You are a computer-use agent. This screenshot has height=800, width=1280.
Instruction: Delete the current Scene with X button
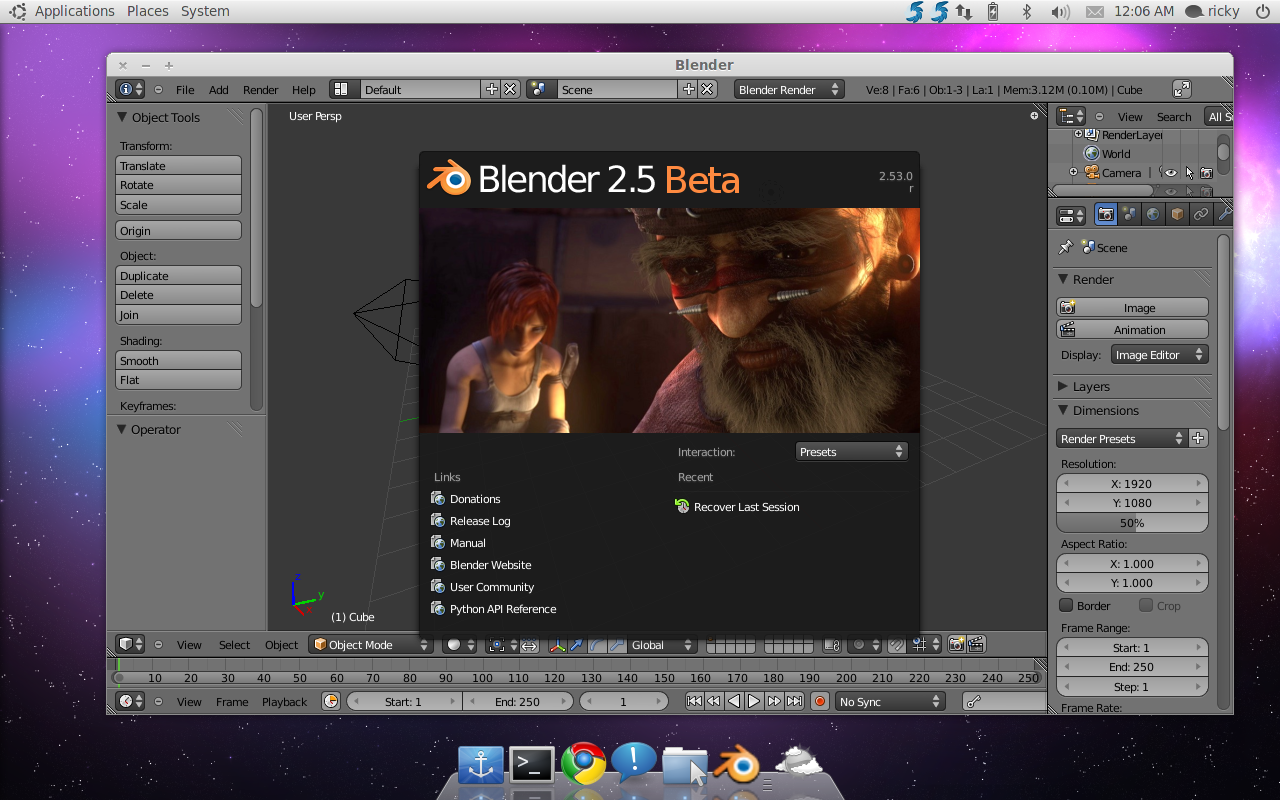pyautogui.click(x=707, y=89)
